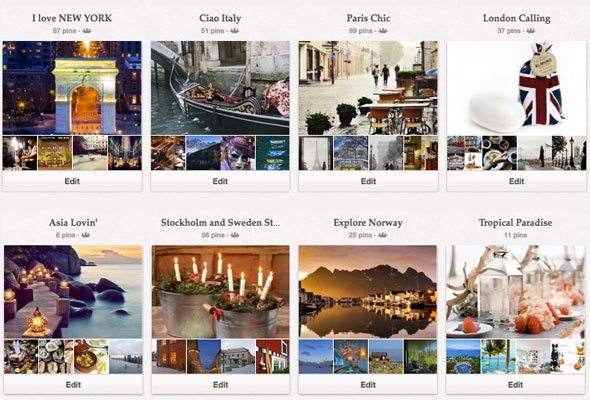The height and width of the screenshot is (400, 590).
Task: Open the Asia Lovin' board title
Action: 73,223
